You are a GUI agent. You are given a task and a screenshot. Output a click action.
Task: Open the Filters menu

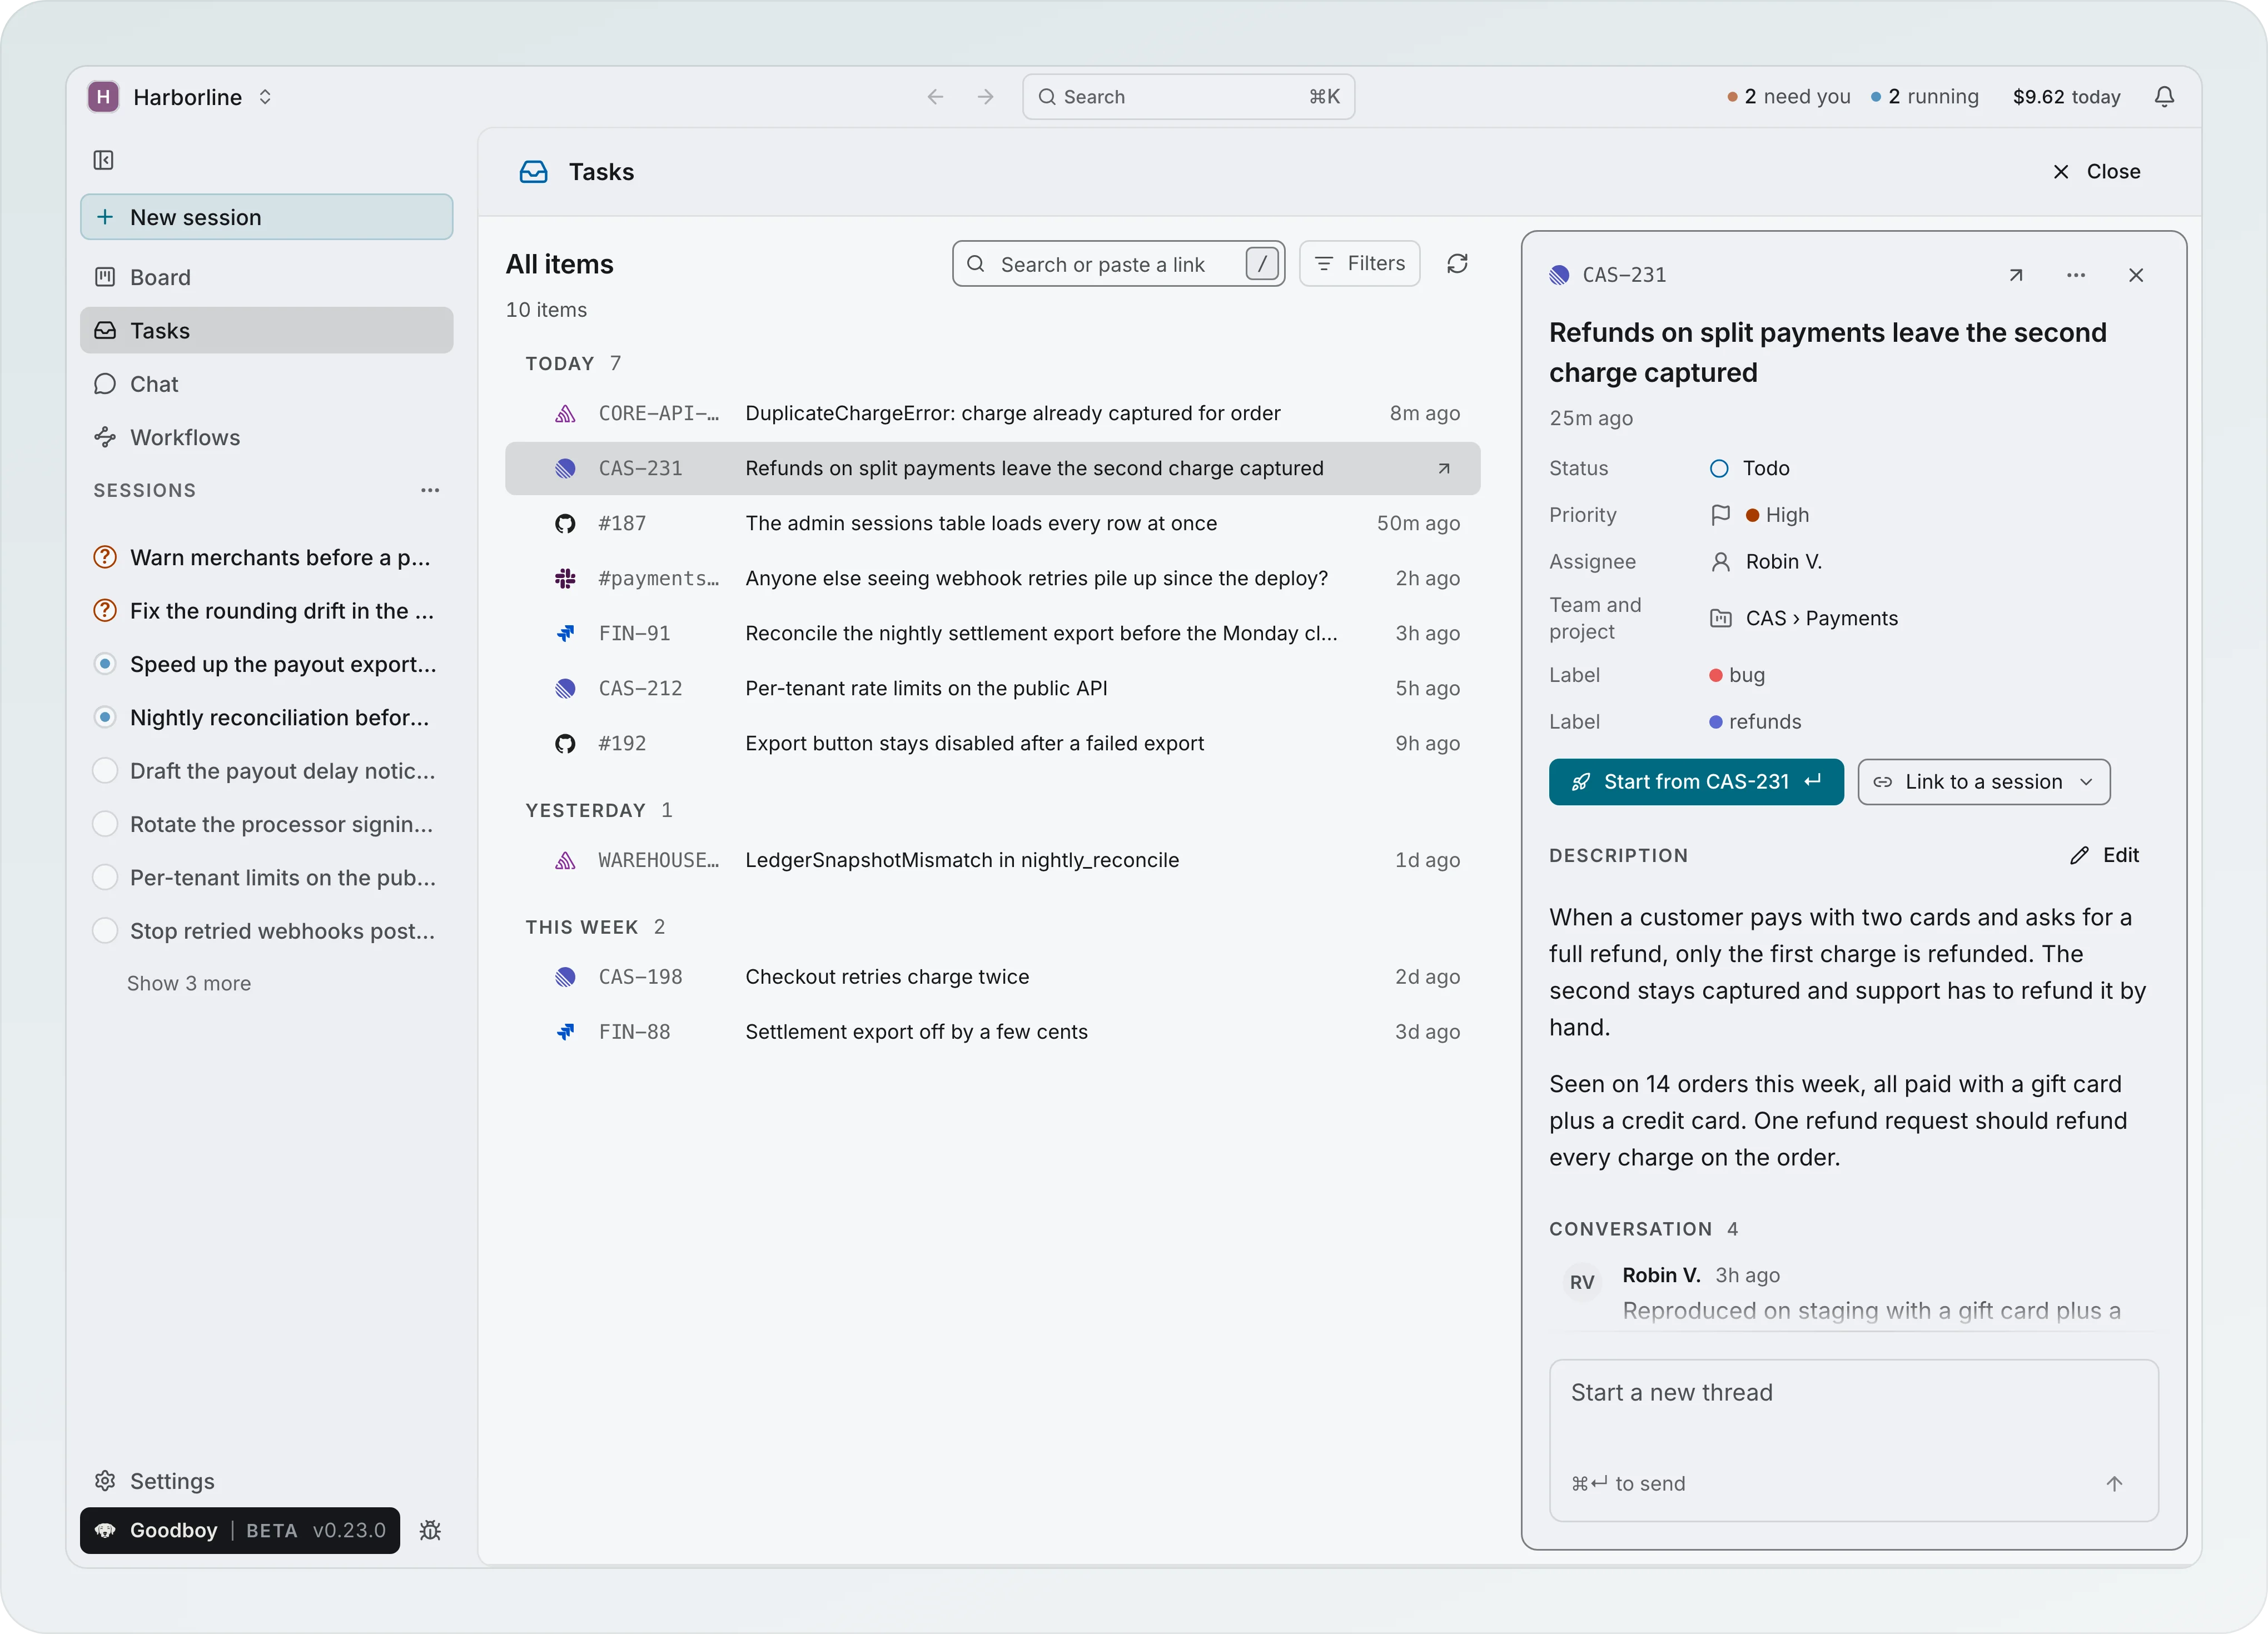coord(1359,264)
